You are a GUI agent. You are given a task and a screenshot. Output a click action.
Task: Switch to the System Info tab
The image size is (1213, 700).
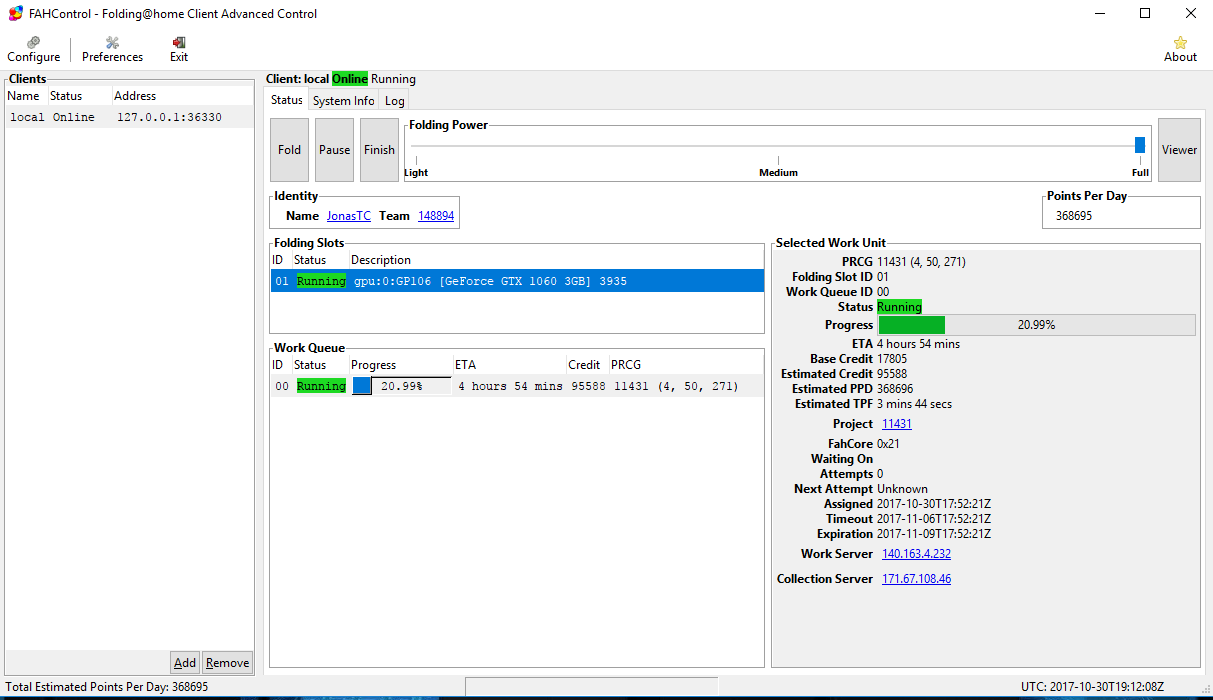(x=343, y=101)
